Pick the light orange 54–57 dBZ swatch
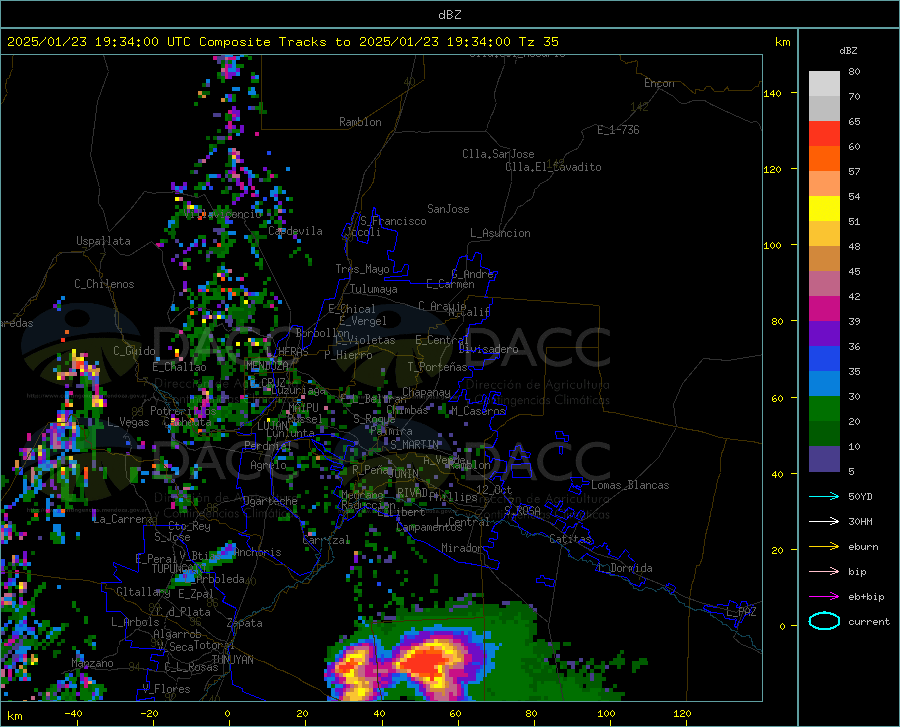Screen dimensions: 900x727 [x=824, y=184]
